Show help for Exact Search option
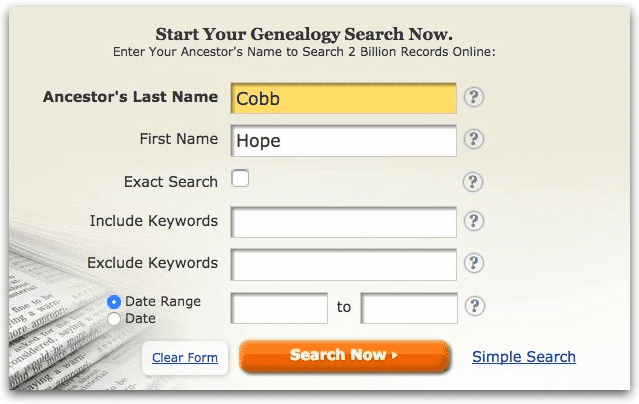Screen dimensions: 639x404 tap(473, 182)
